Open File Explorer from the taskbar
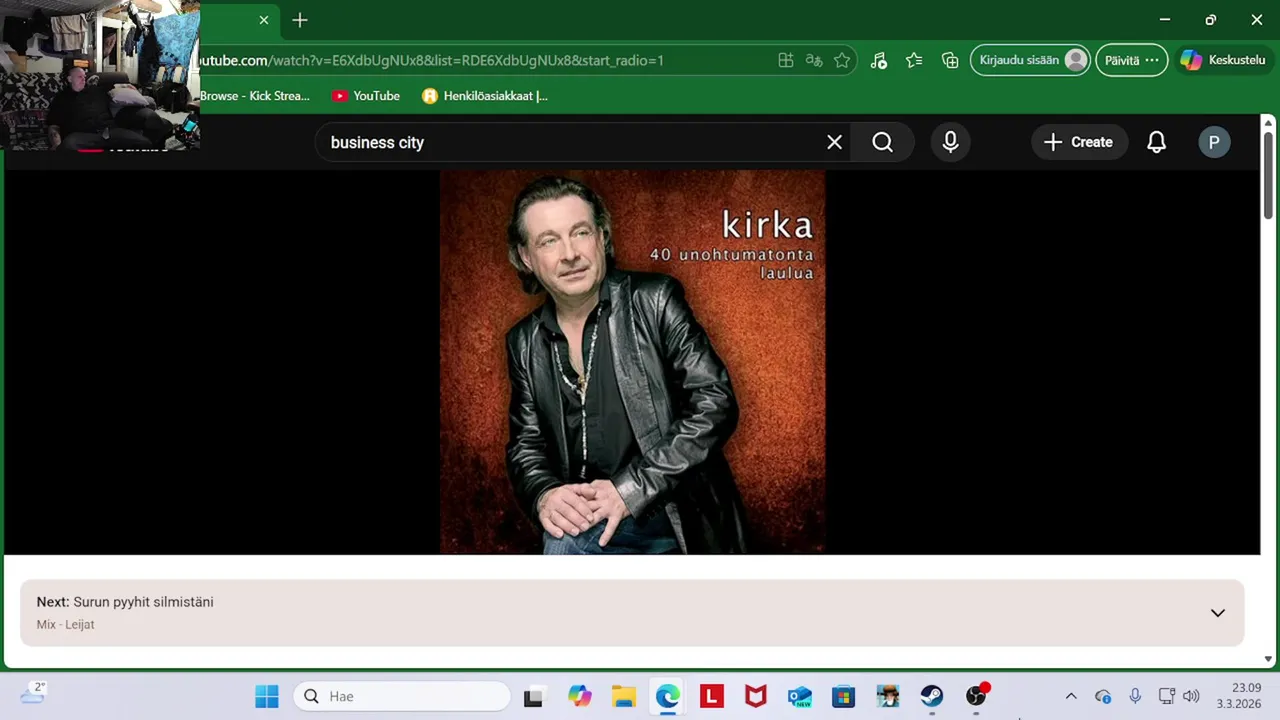 coord(624,696)
